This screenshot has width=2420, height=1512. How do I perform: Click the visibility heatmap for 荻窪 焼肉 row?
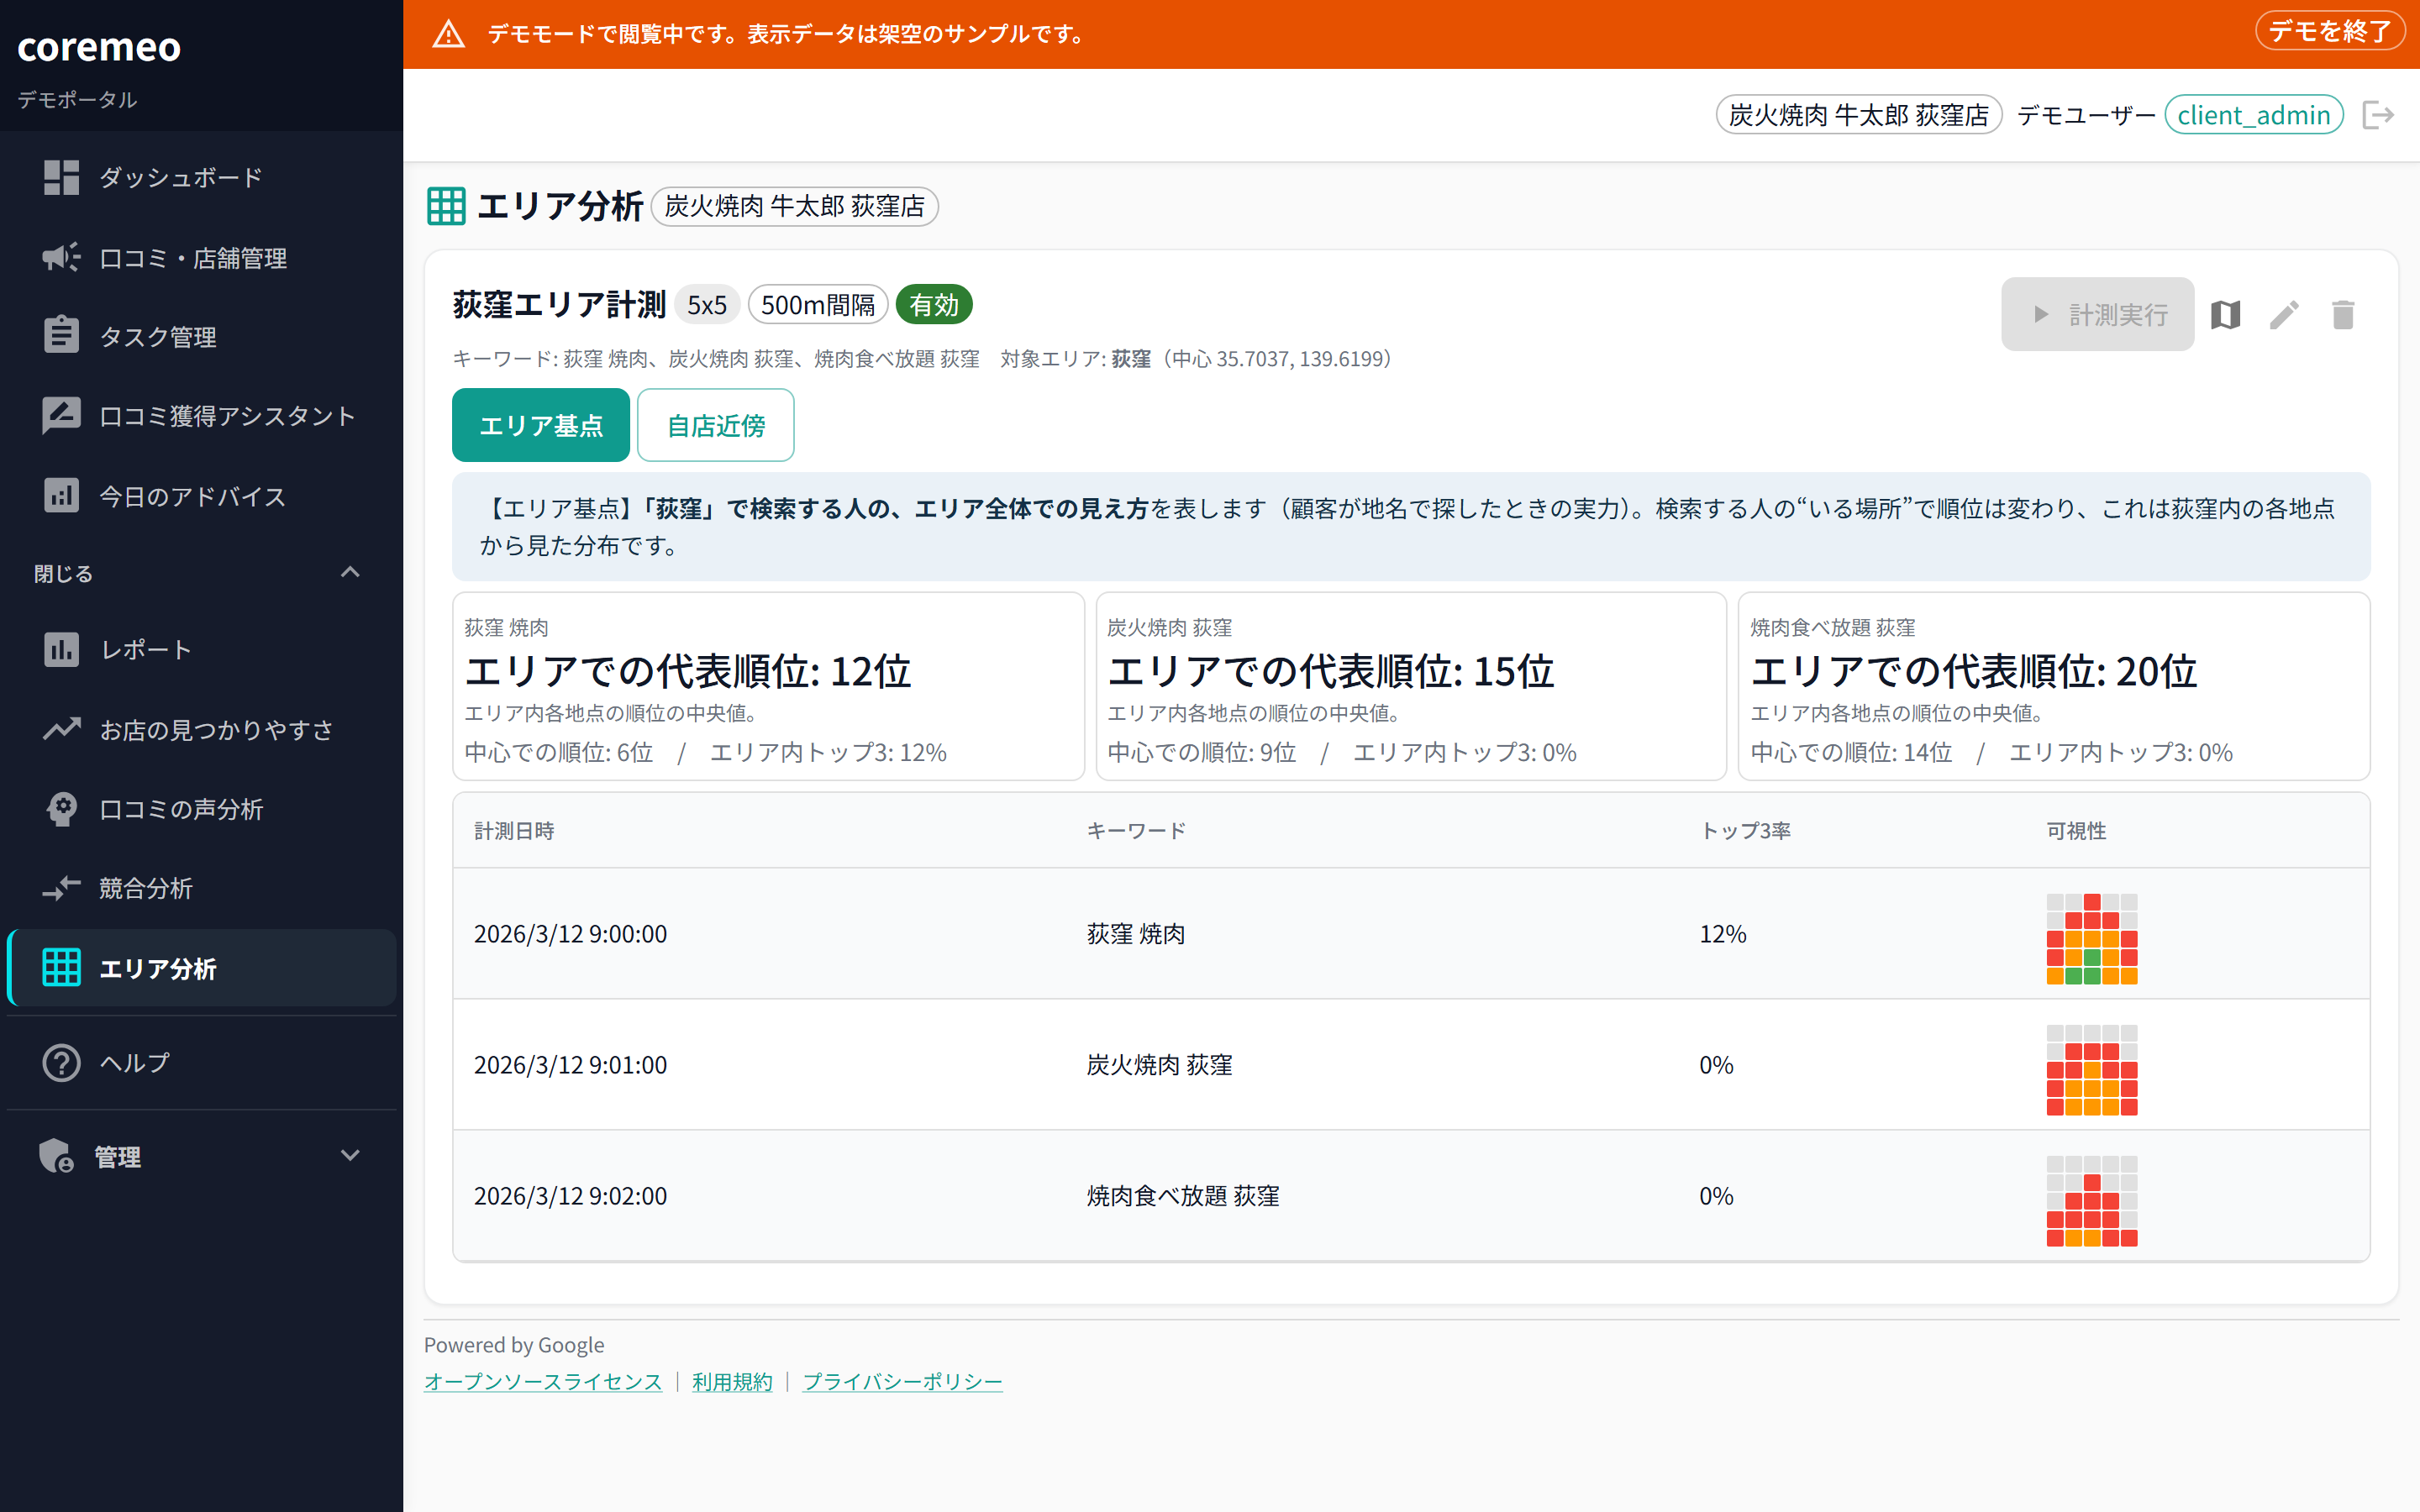[x=2091, y=938]
